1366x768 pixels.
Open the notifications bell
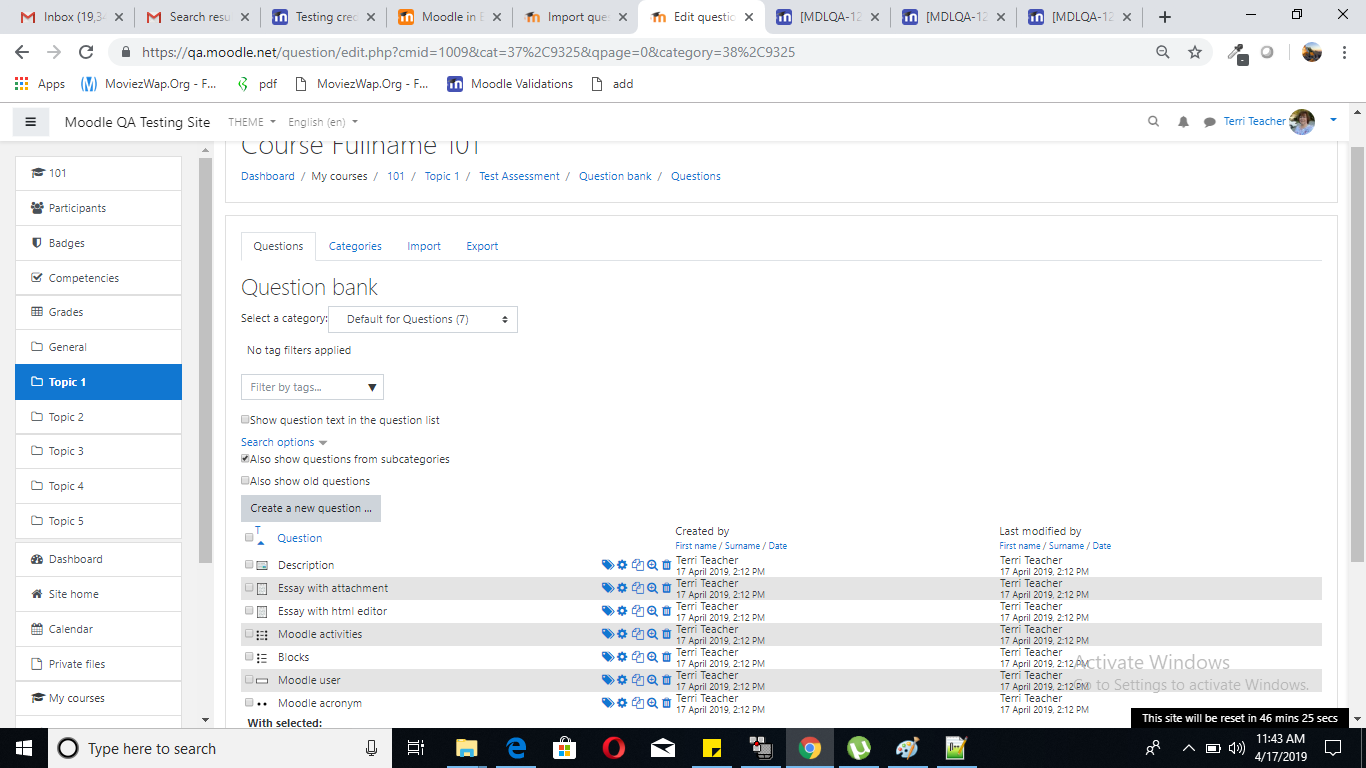[x=1183, y=122]
